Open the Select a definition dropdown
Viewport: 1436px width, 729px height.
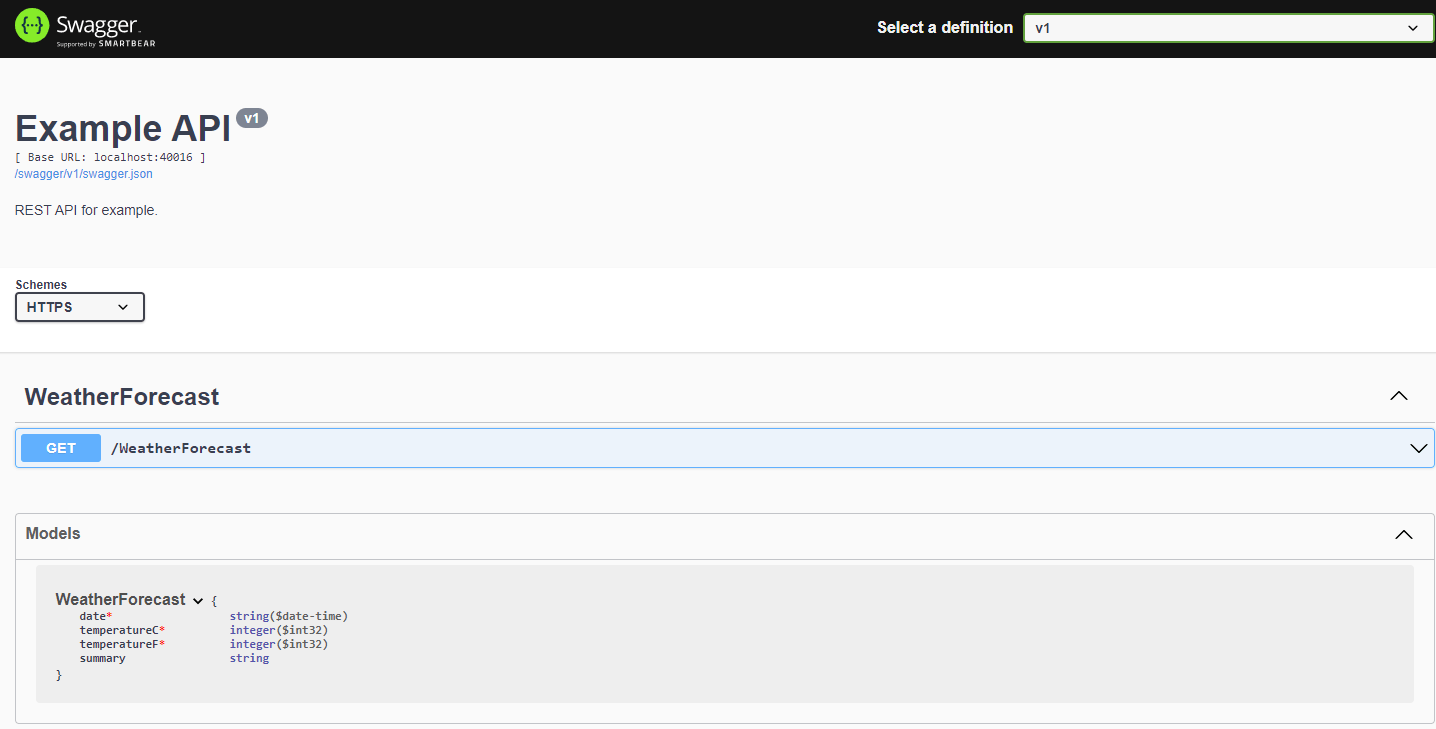[1228, 28]
